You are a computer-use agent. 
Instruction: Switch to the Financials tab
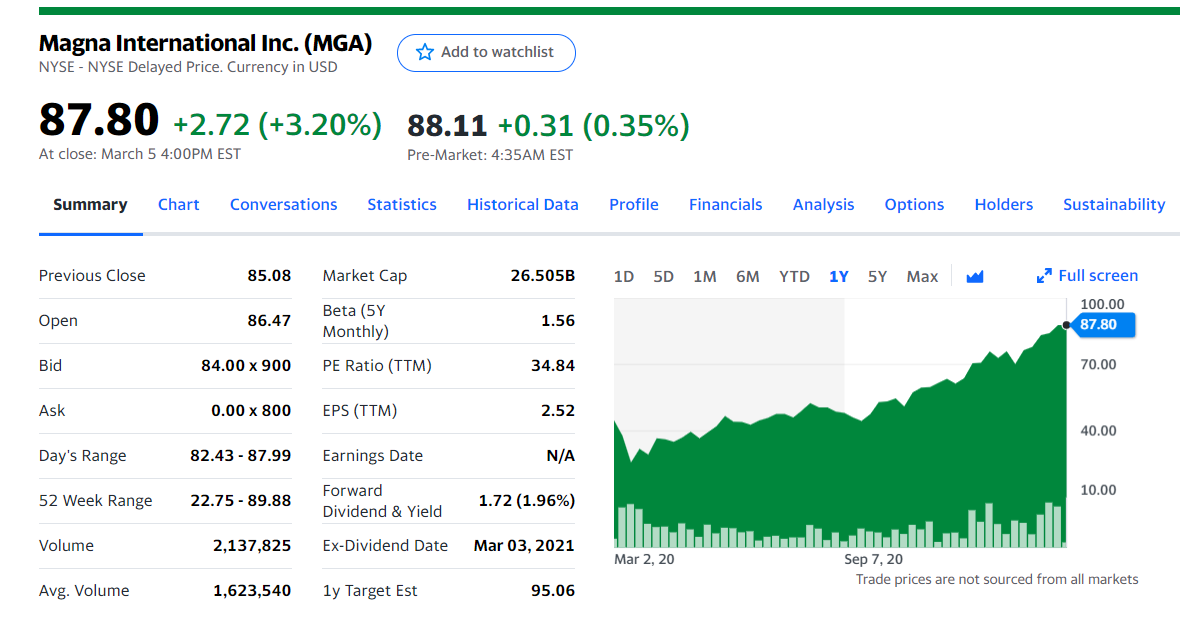tap(725, 205)
